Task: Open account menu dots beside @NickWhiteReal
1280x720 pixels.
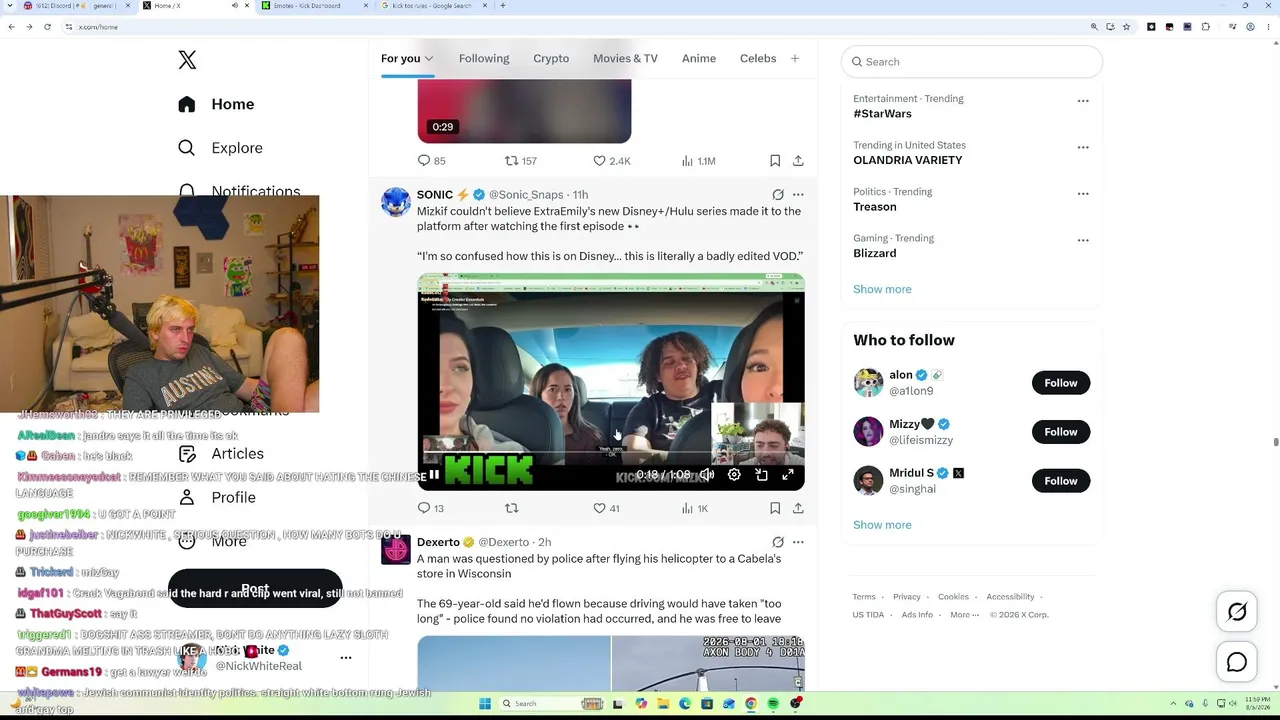Action: pos(346,658)
